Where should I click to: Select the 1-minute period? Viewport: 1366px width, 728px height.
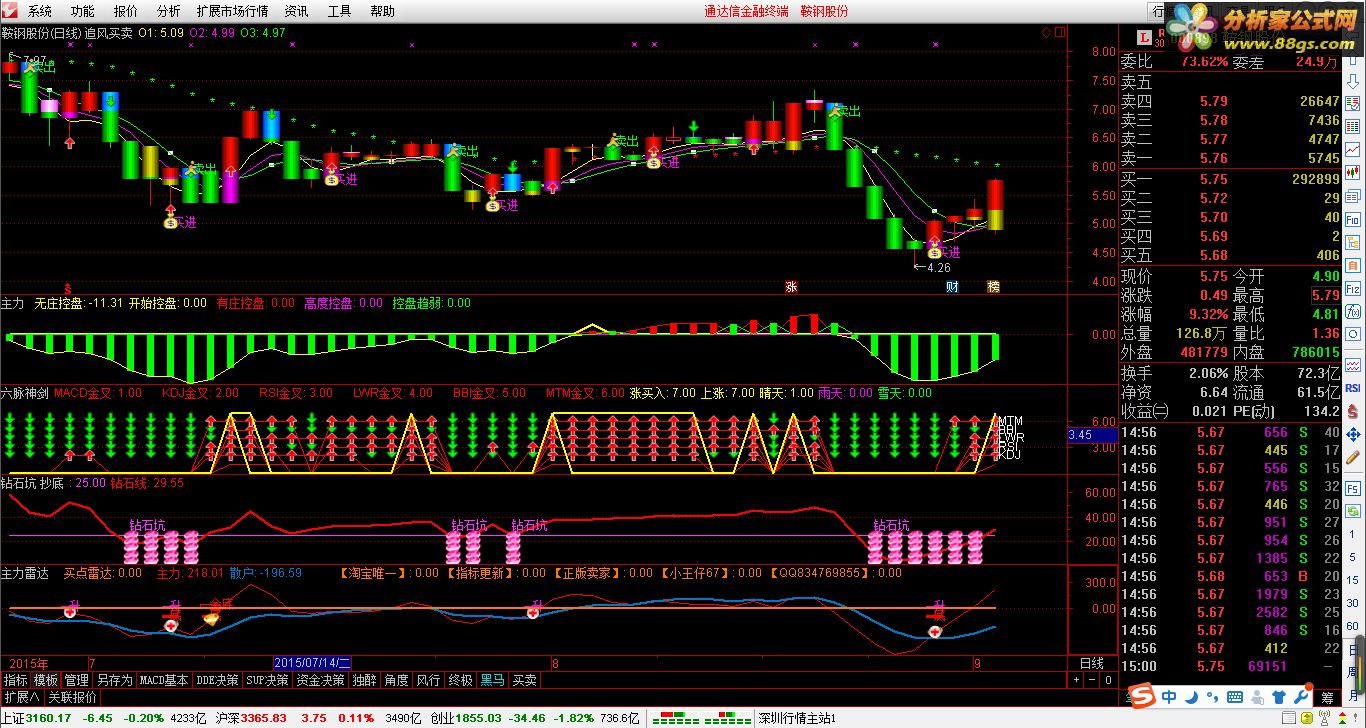1353,534
